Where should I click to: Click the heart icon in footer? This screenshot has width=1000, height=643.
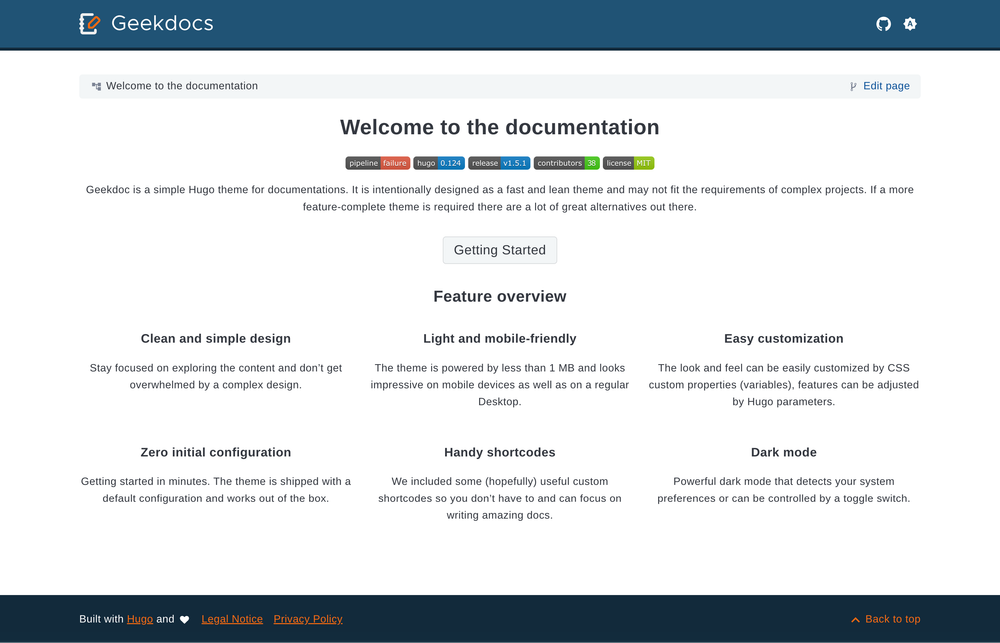184,619
